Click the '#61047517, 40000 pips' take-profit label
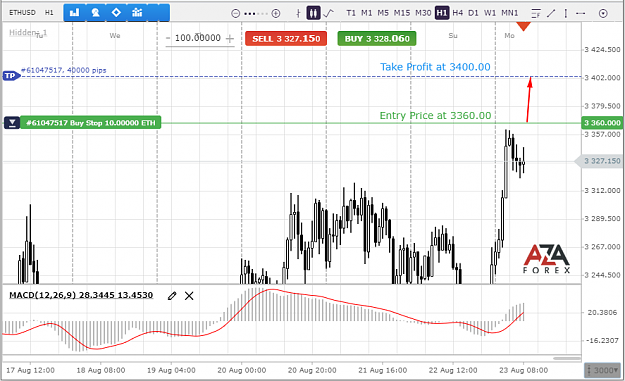The width and height of the screenshot is (625, 381). click(x=64, y=70)
